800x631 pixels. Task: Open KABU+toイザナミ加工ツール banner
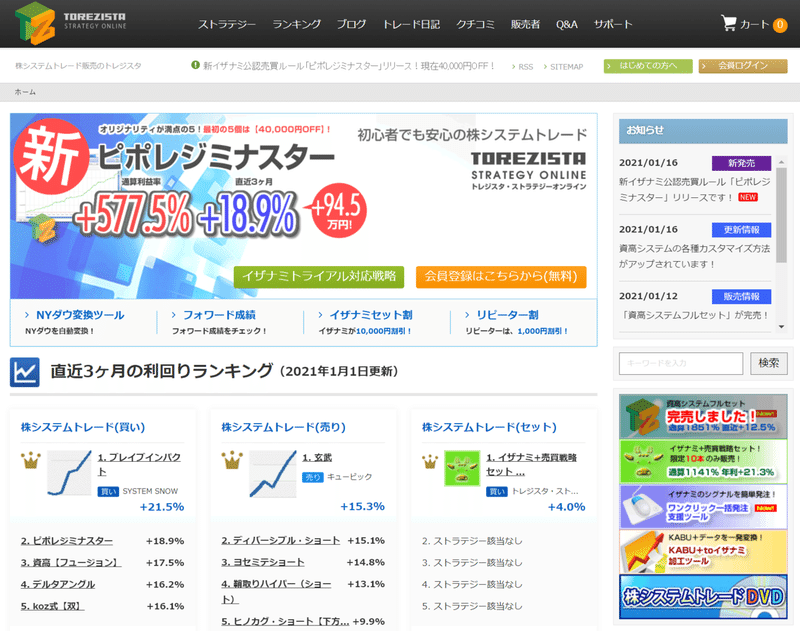[703, 551]
